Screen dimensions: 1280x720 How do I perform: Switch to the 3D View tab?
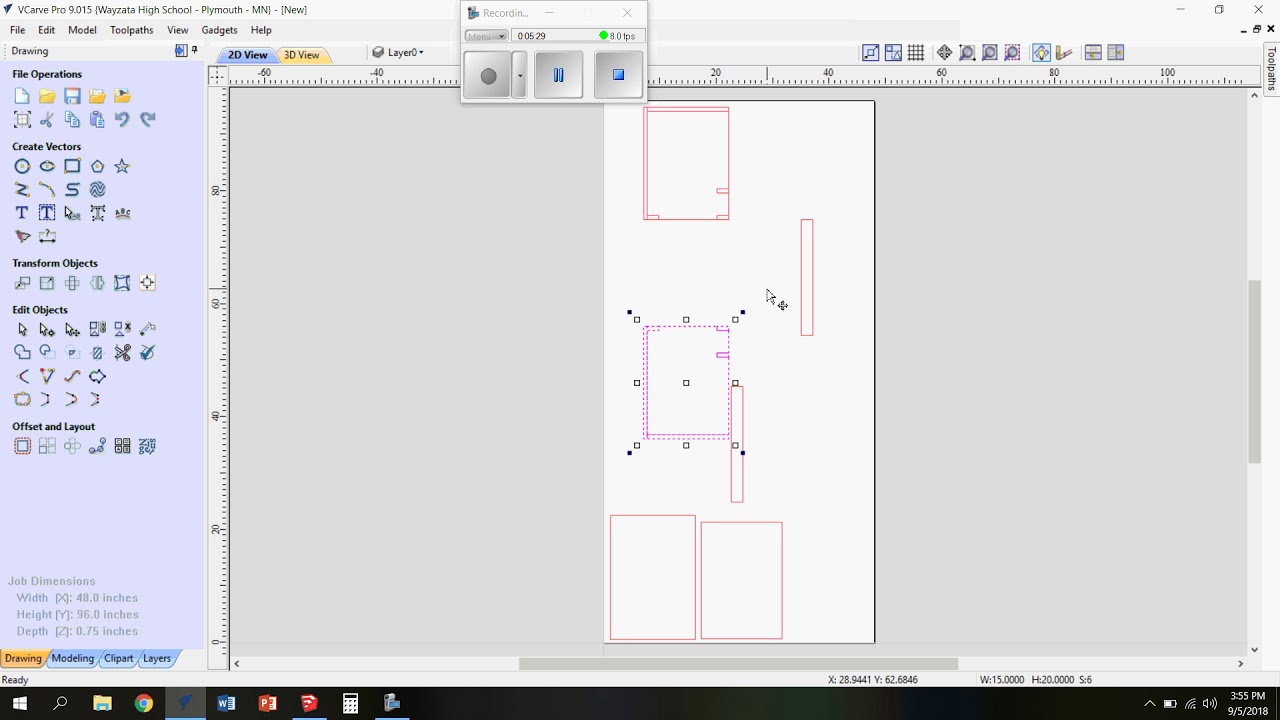(301, 55)
